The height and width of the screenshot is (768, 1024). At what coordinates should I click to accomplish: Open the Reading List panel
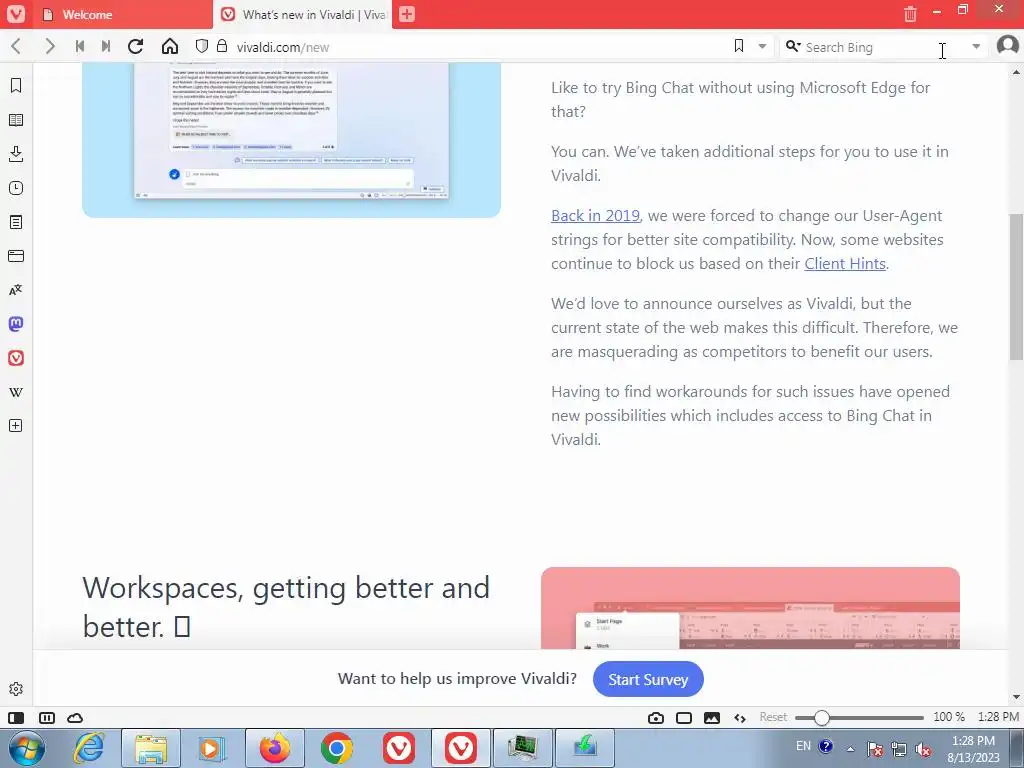point(16,120)
